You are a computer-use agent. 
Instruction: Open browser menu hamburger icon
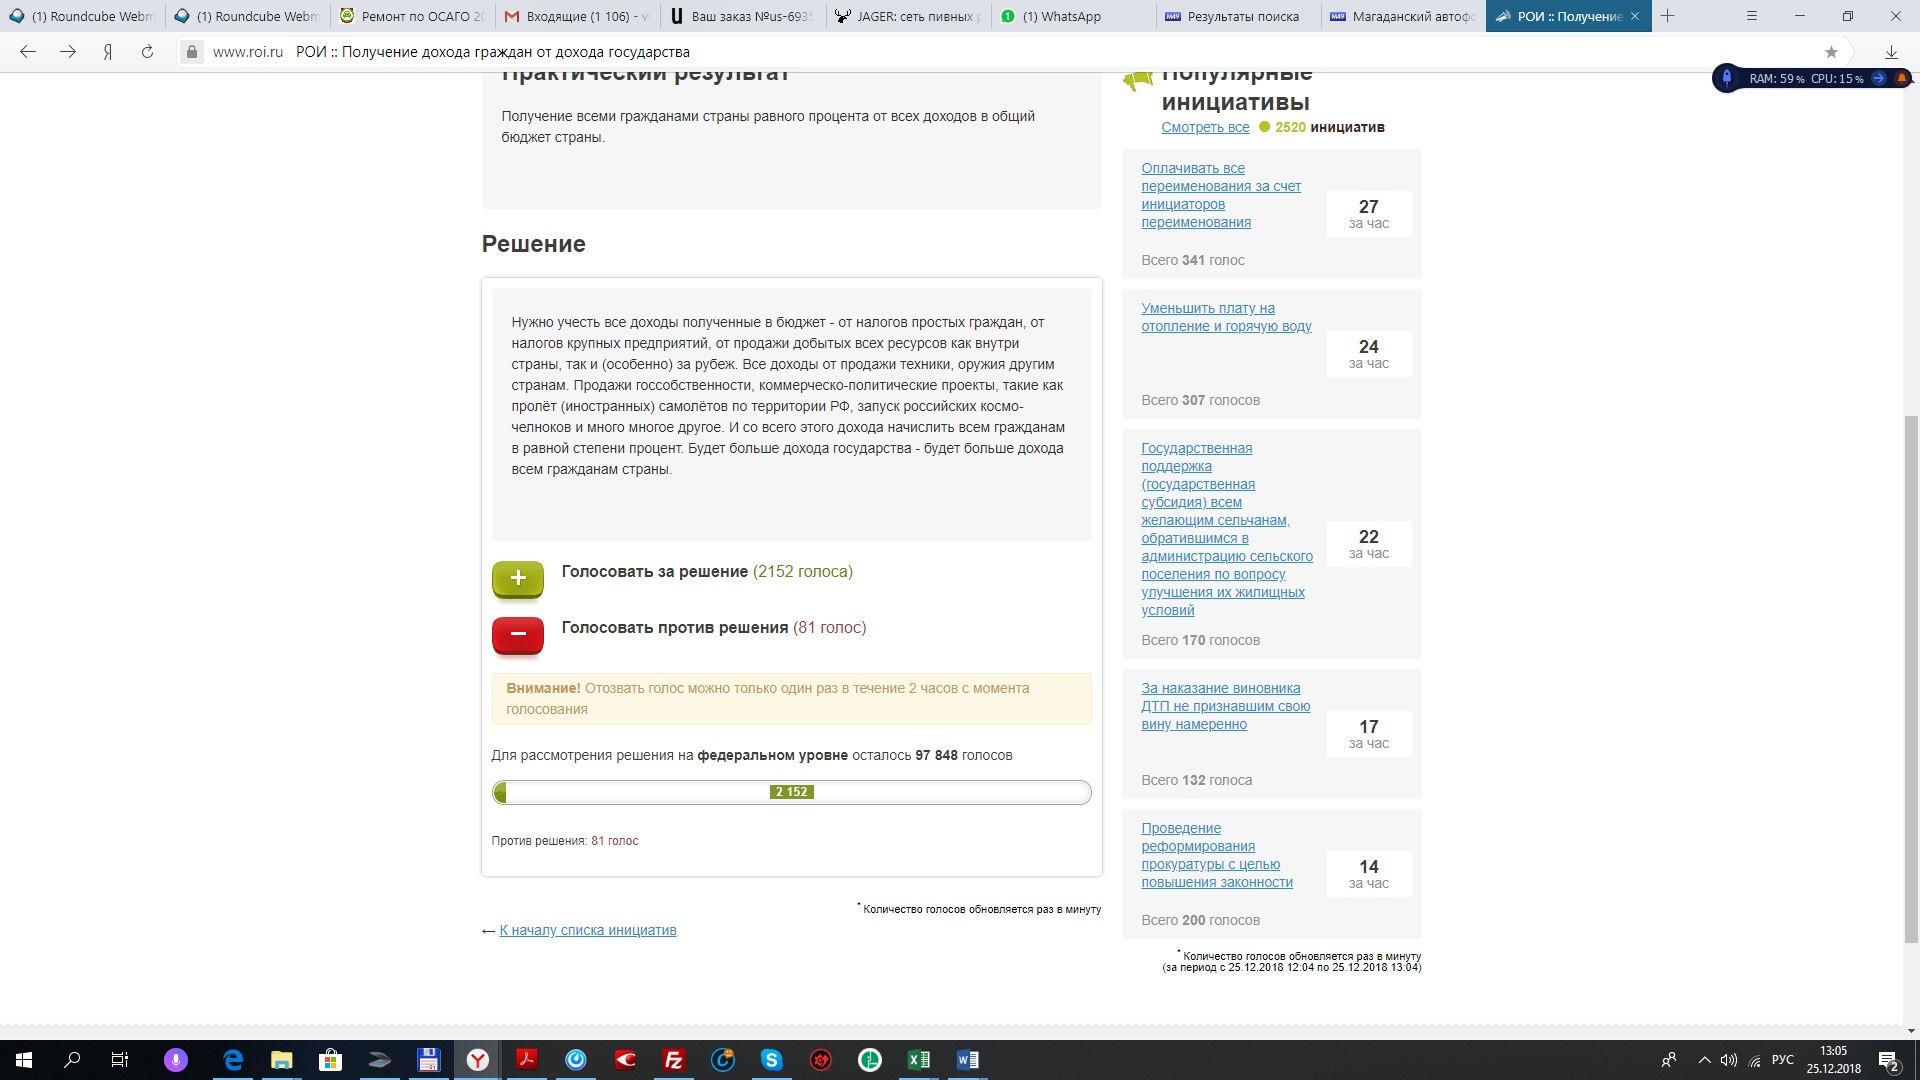(1752, 16)
